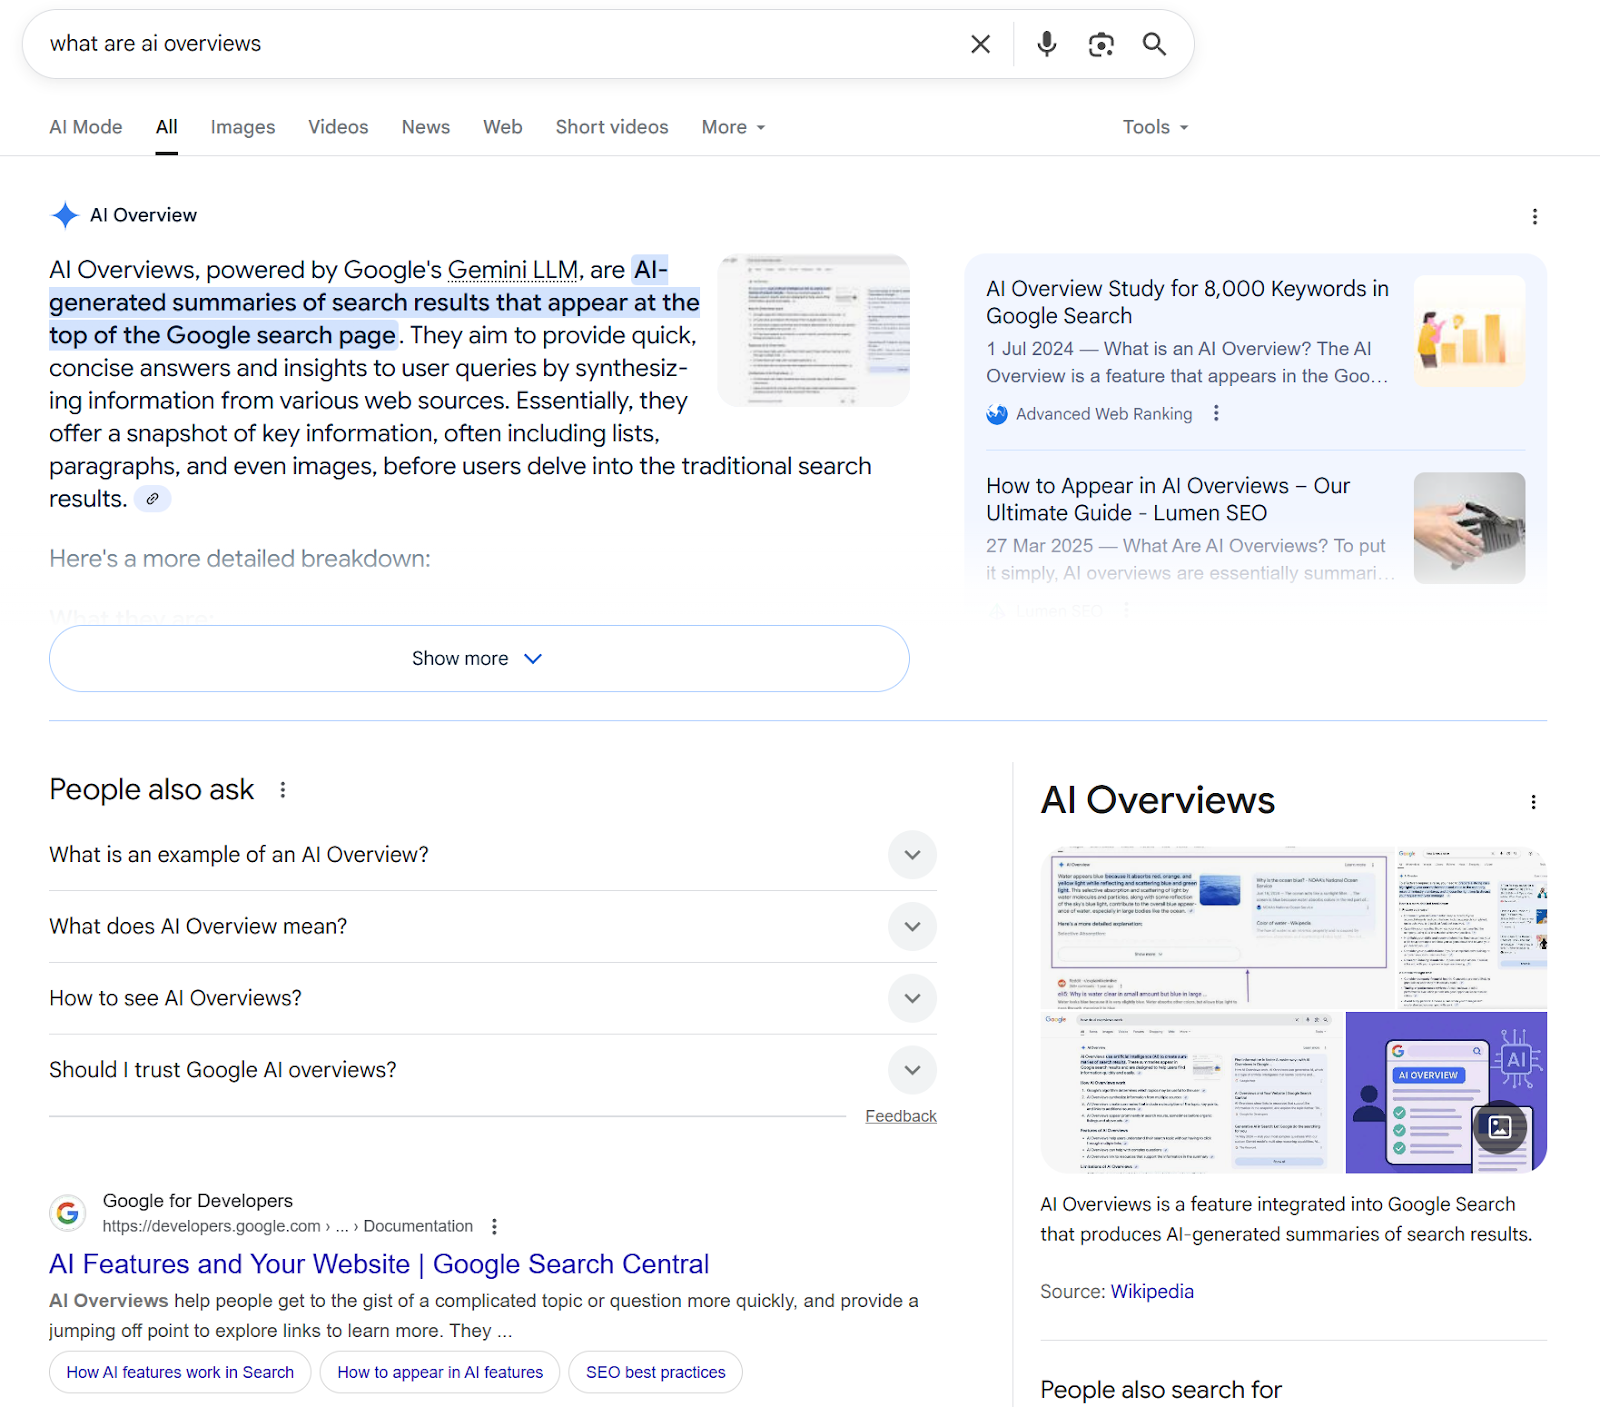Click the 'People also search for' heading
The image size is (1600, 1407).
point(1161,1390)
